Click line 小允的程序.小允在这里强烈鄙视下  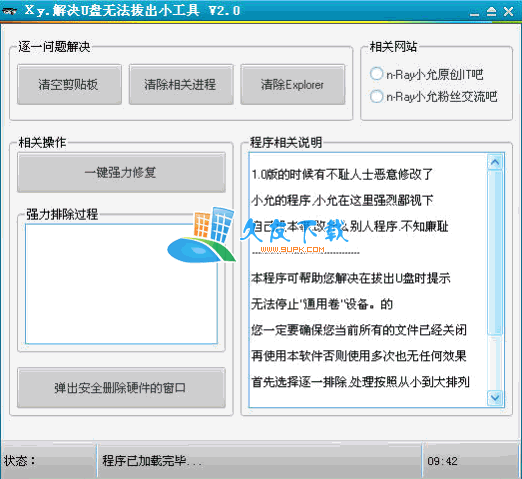point(342,200)
